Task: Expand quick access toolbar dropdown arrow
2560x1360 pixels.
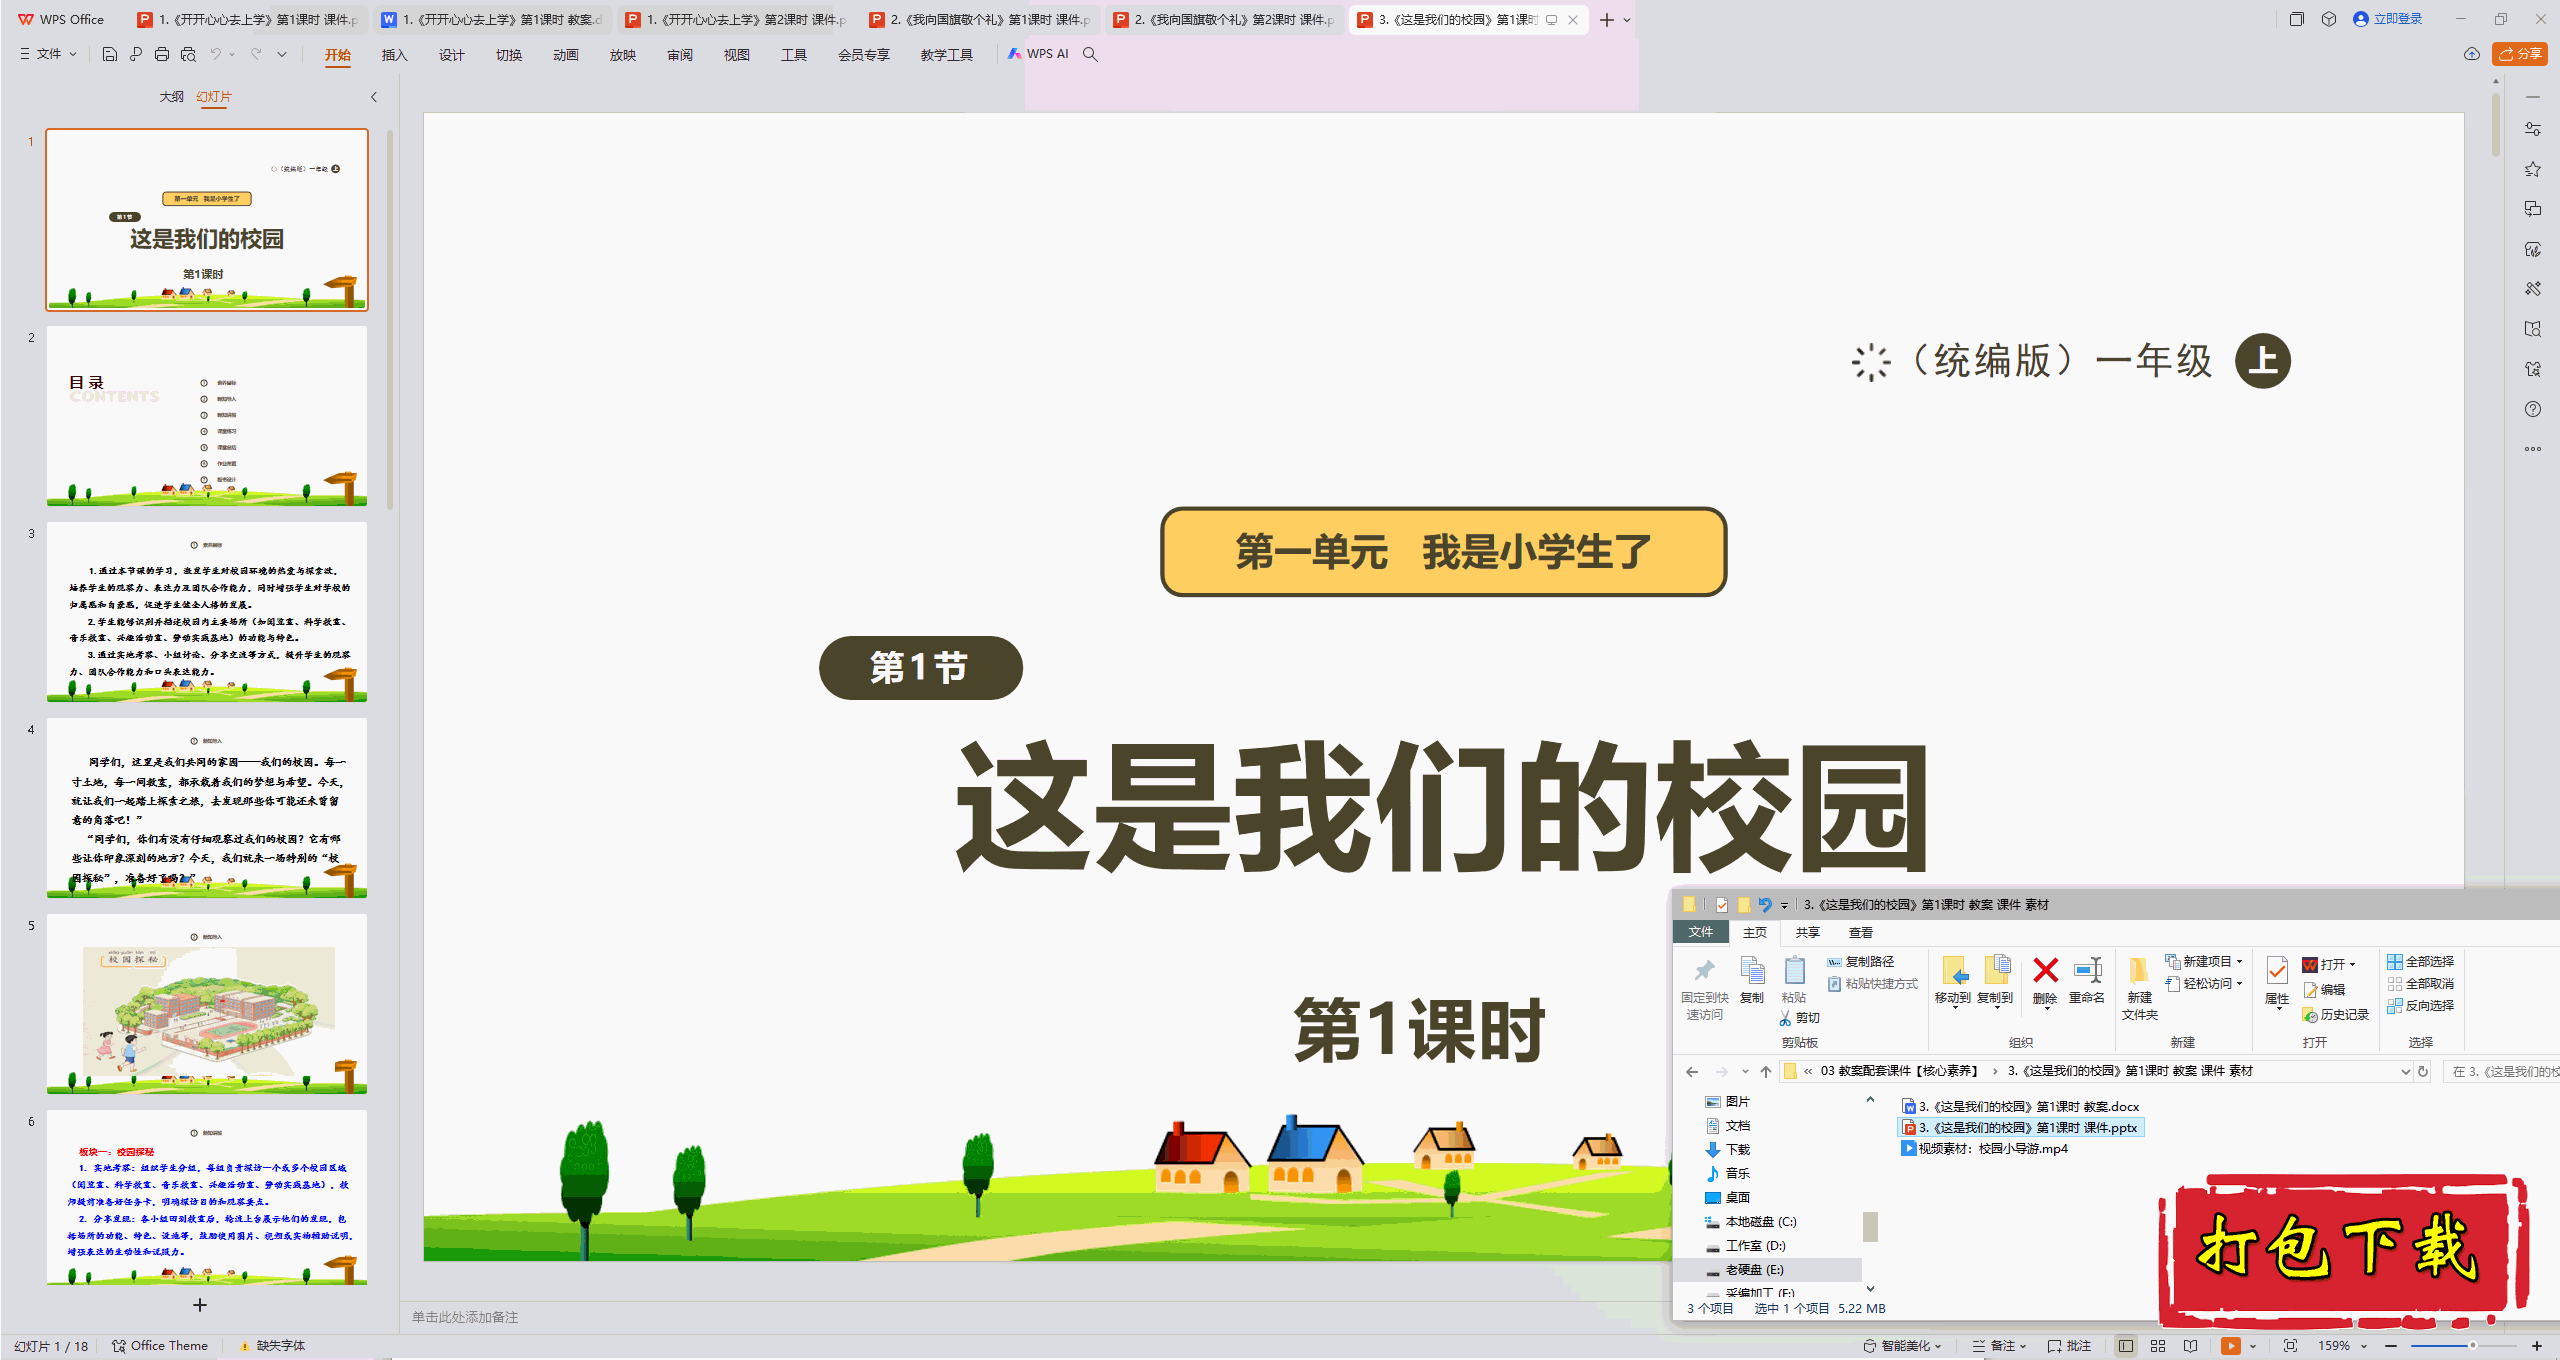Action: 282,54
